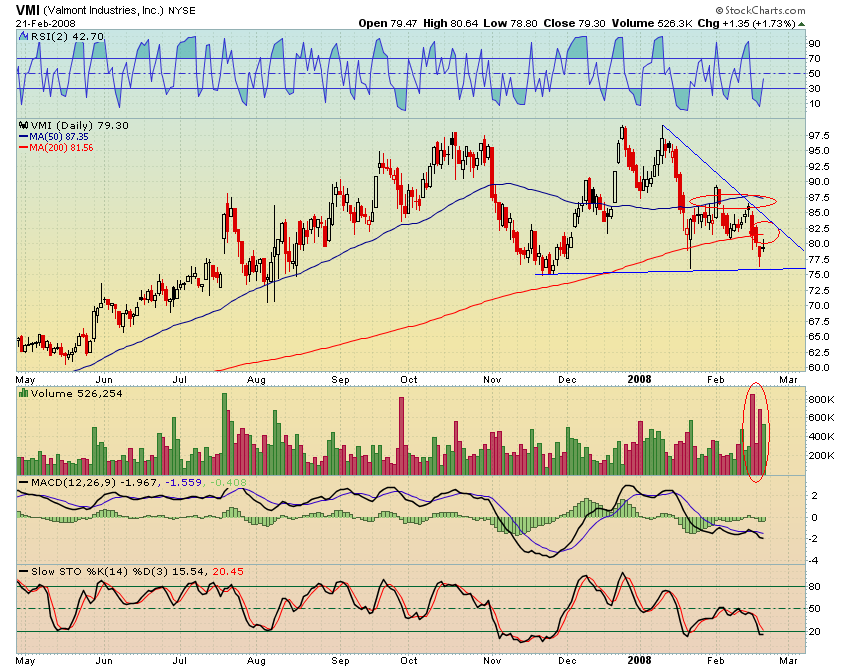The width and height of the screenshot is (850, 668).
Task: Click the blue MA(50) legend line swatch
Action: [24, 137]
